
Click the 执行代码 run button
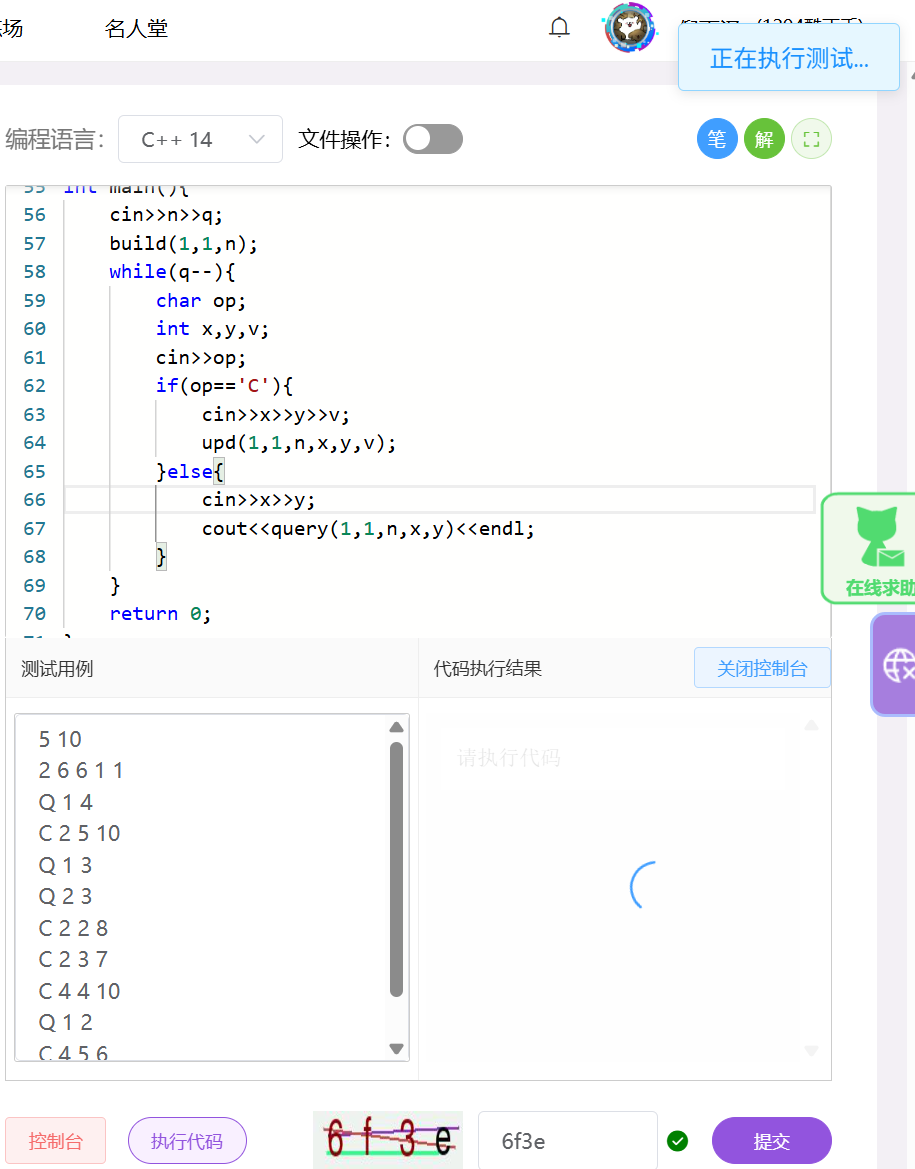coord(187,1140)
